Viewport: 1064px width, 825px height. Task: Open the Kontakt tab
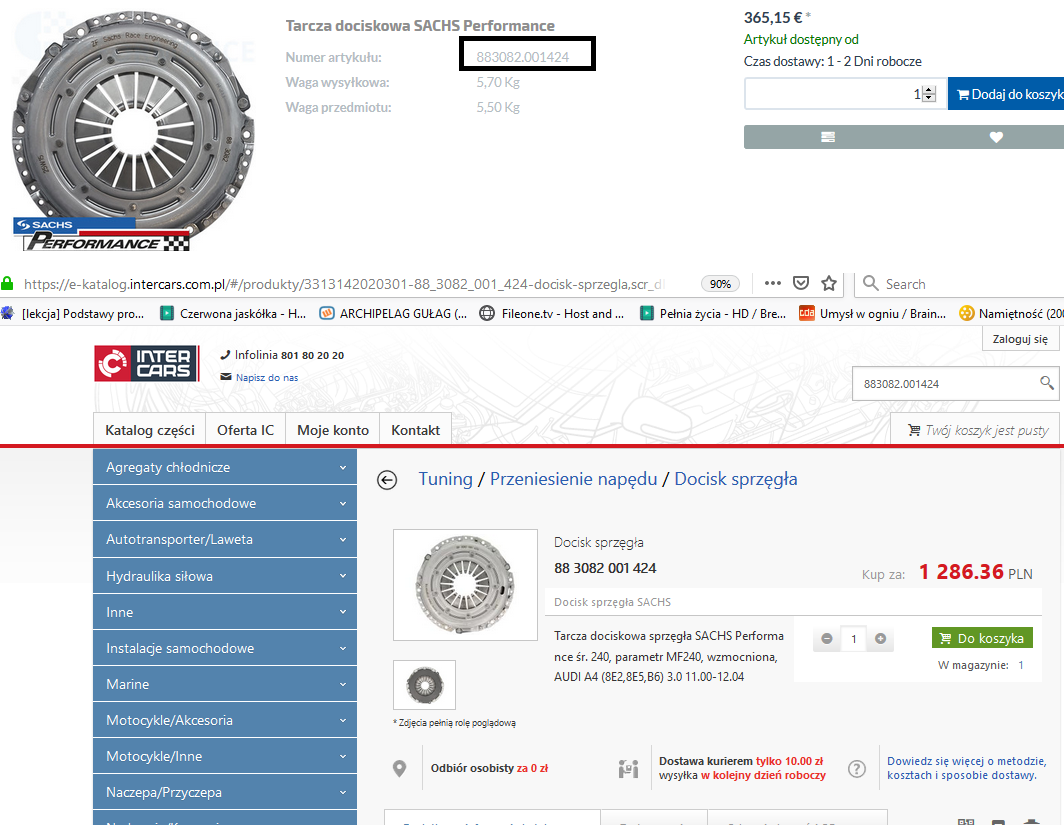pos(415,429)
